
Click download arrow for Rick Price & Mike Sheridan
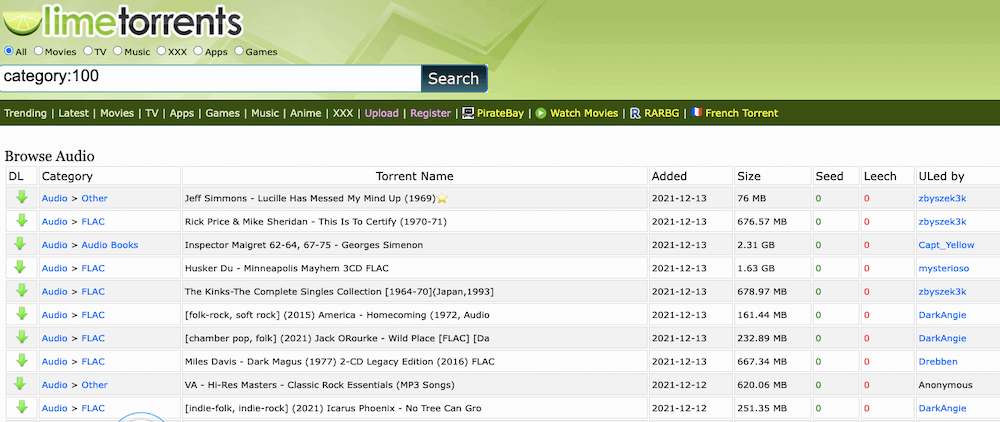(22, 221)
